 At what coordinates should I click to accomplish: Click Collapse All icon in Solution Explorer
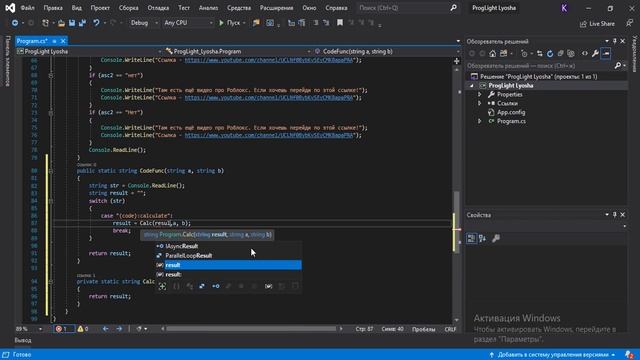click(x=560, y=53)
